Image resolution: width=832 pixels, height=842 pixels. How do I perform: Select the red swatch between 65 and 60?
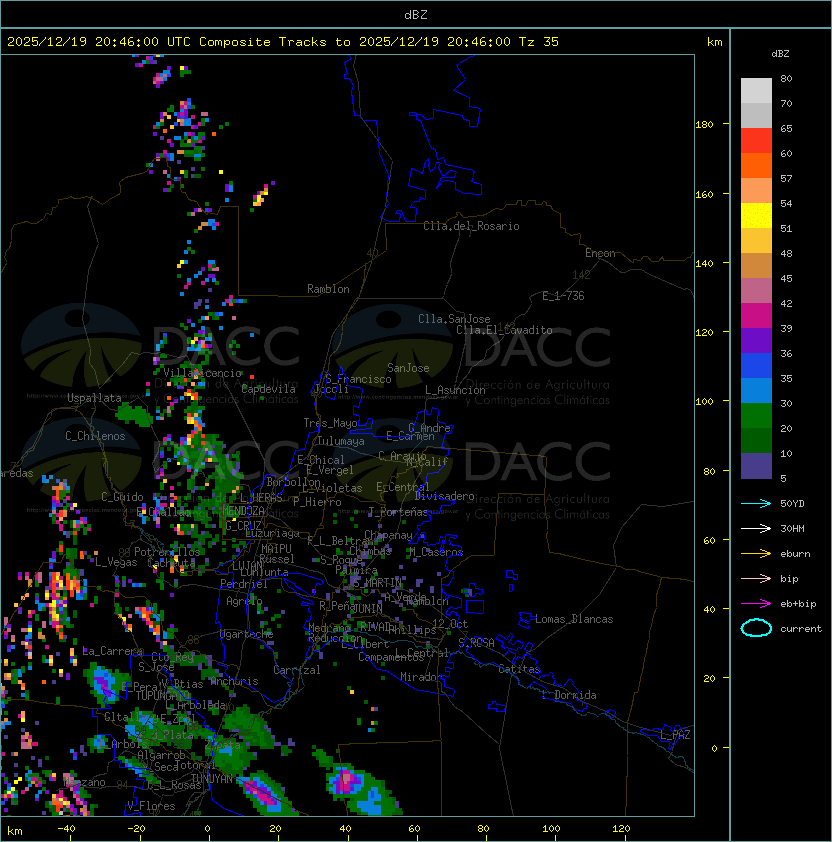[756, 141]
